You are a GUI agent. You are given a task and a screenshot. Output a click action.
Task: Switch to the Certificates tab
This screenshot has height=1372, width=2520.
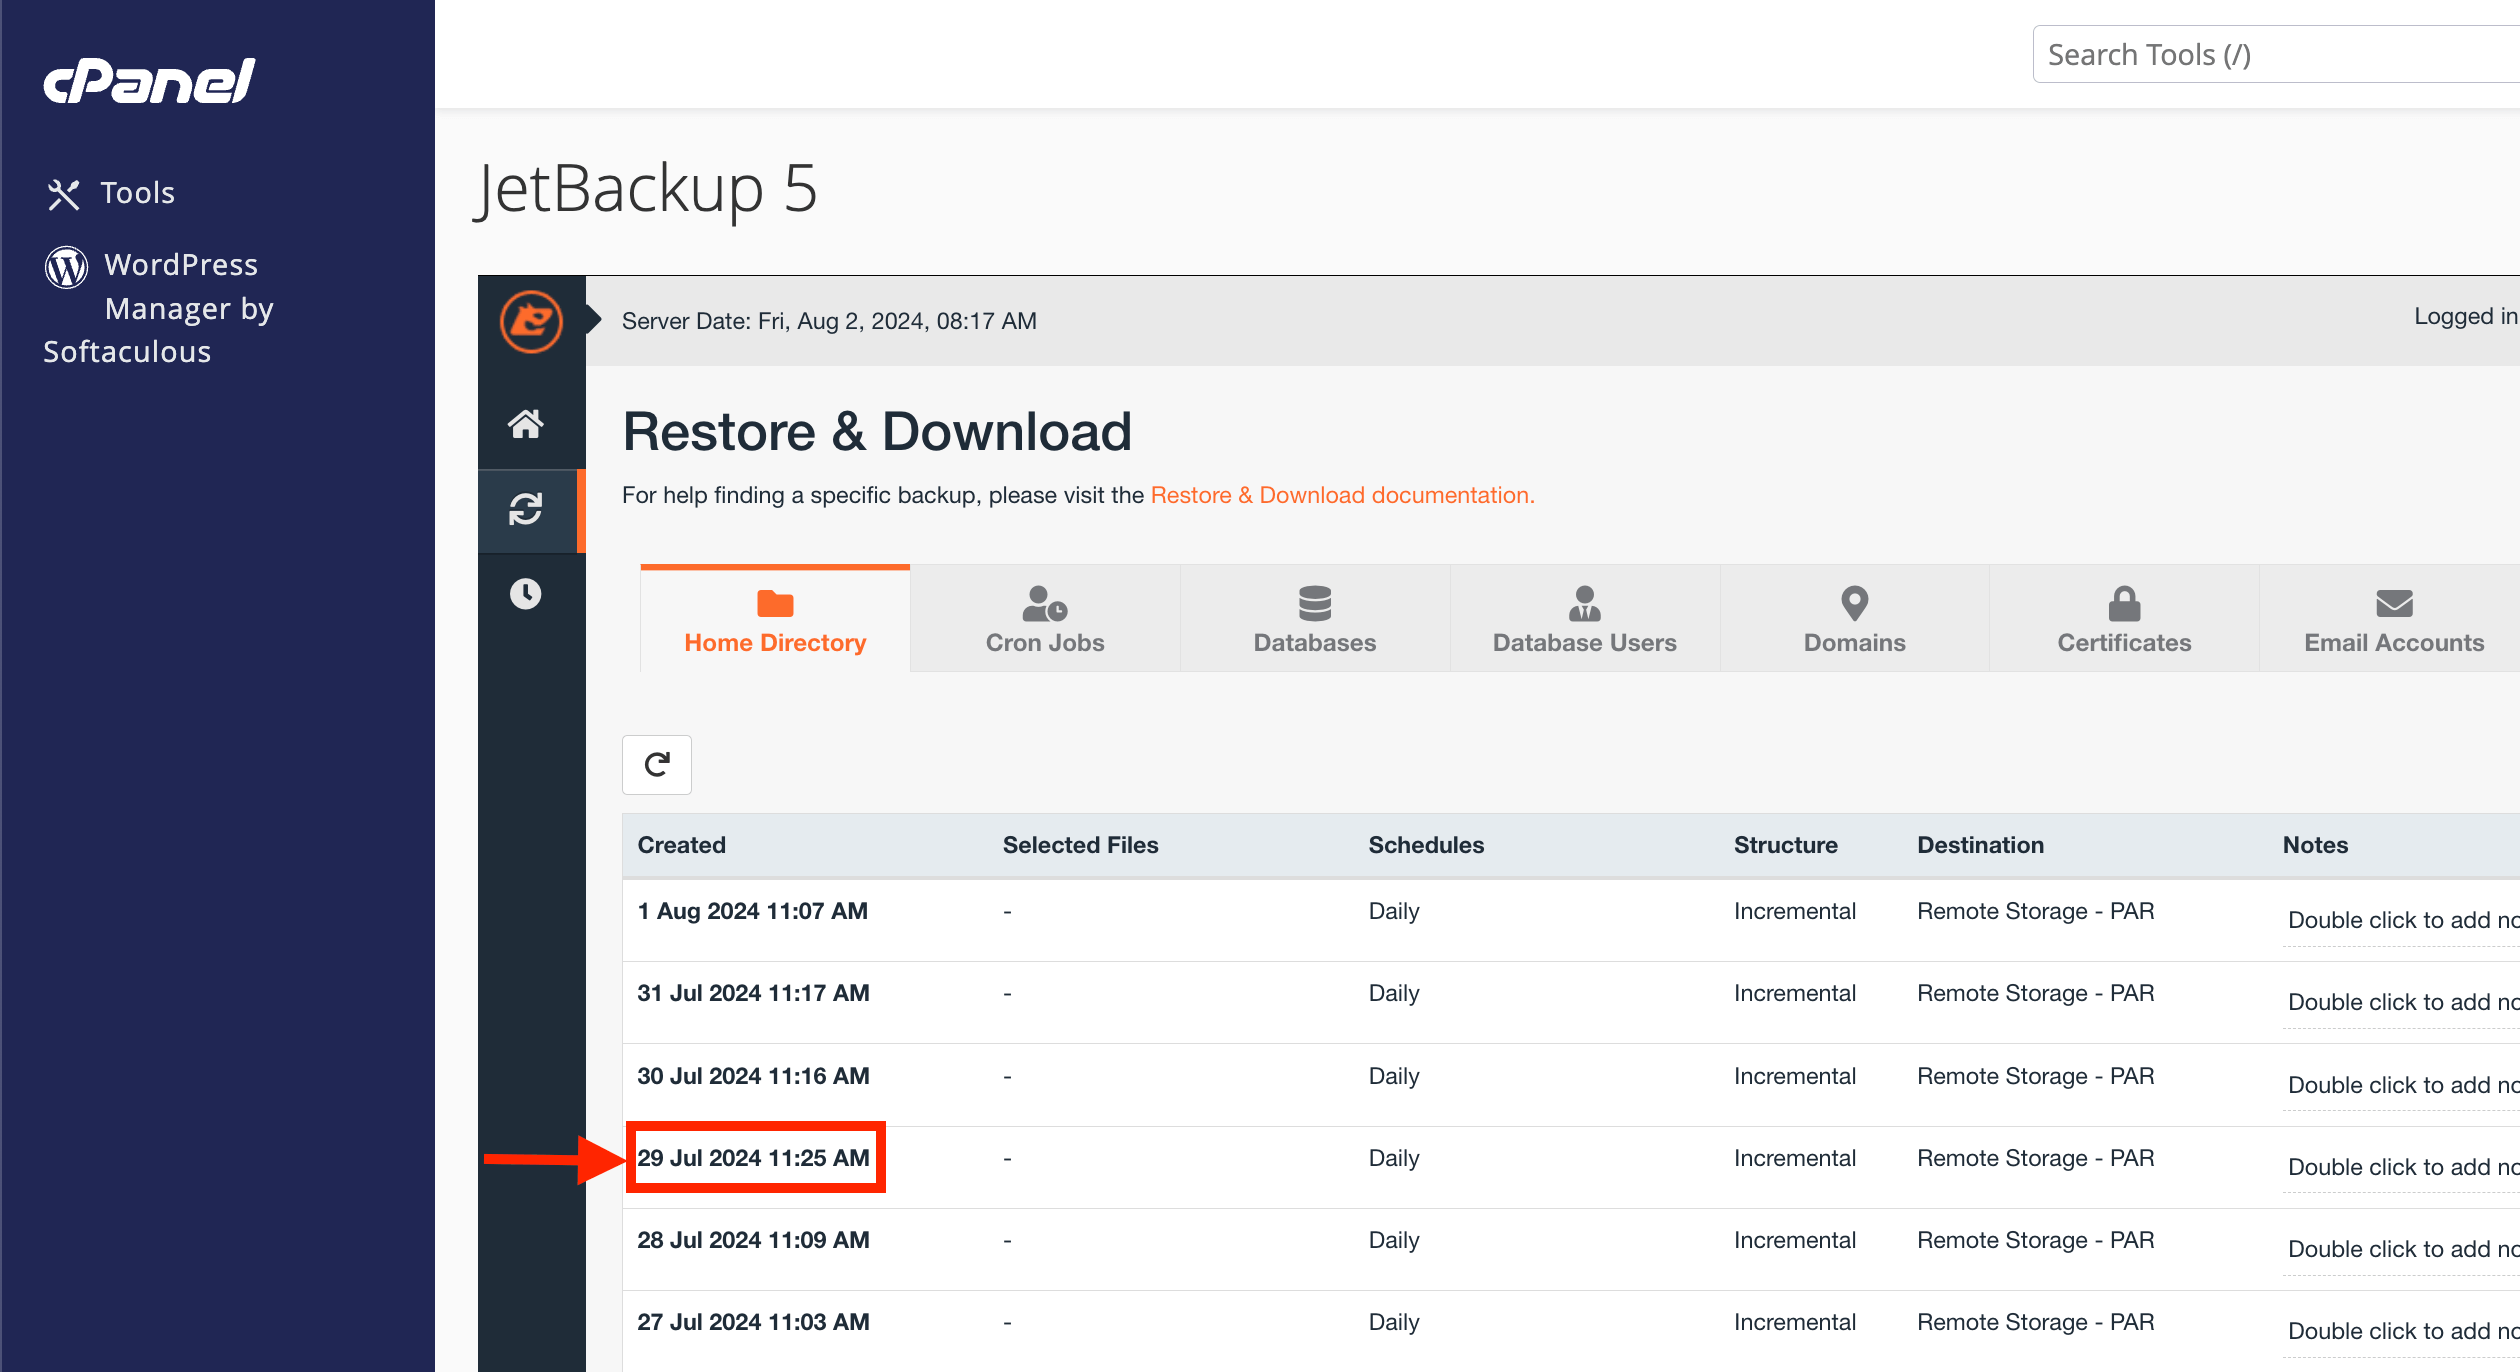[2124, 620]
